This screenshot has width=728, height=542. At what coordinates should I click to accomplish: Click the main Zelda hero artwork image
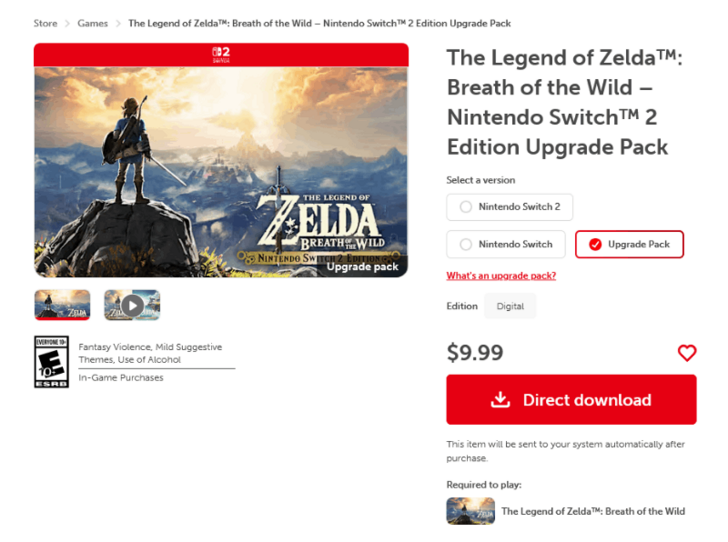click(x=220, y=170)
